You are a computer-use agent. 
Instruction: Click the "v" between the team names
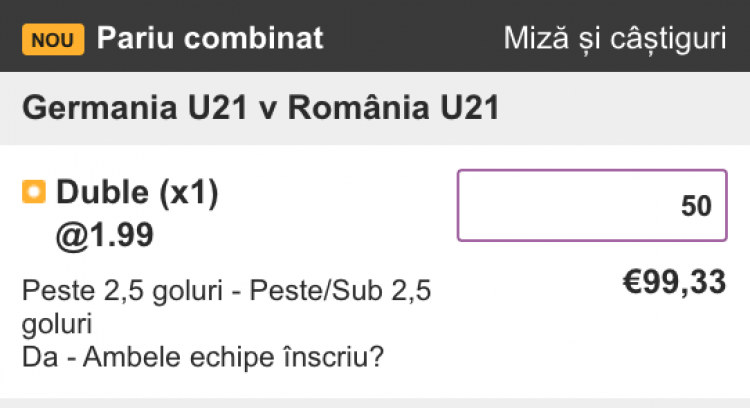[266, 108]
